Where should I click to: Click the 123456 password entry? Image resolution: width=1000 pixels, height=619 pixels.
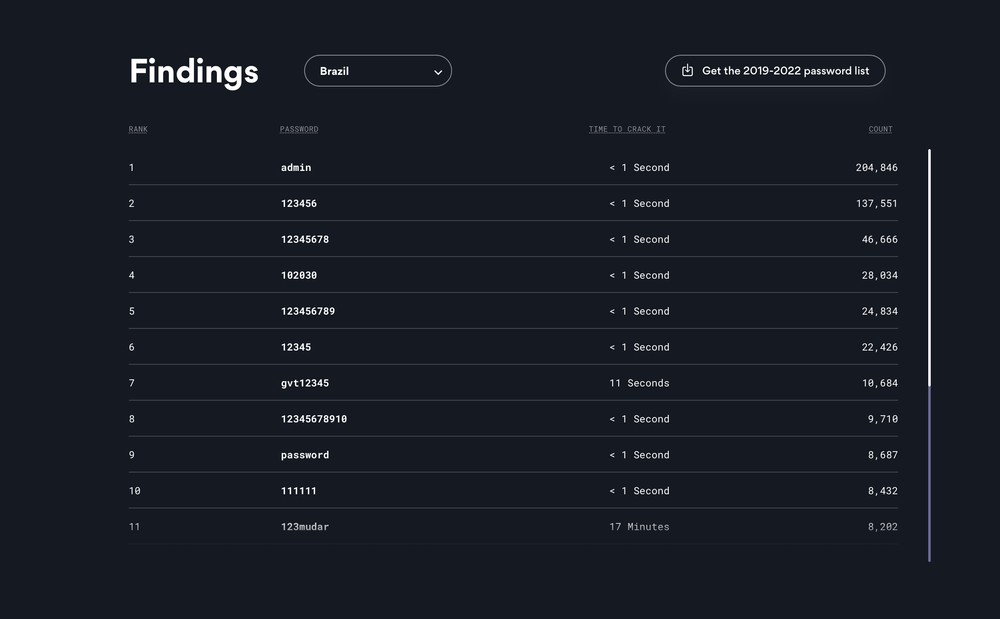click(x=299, y=203)
